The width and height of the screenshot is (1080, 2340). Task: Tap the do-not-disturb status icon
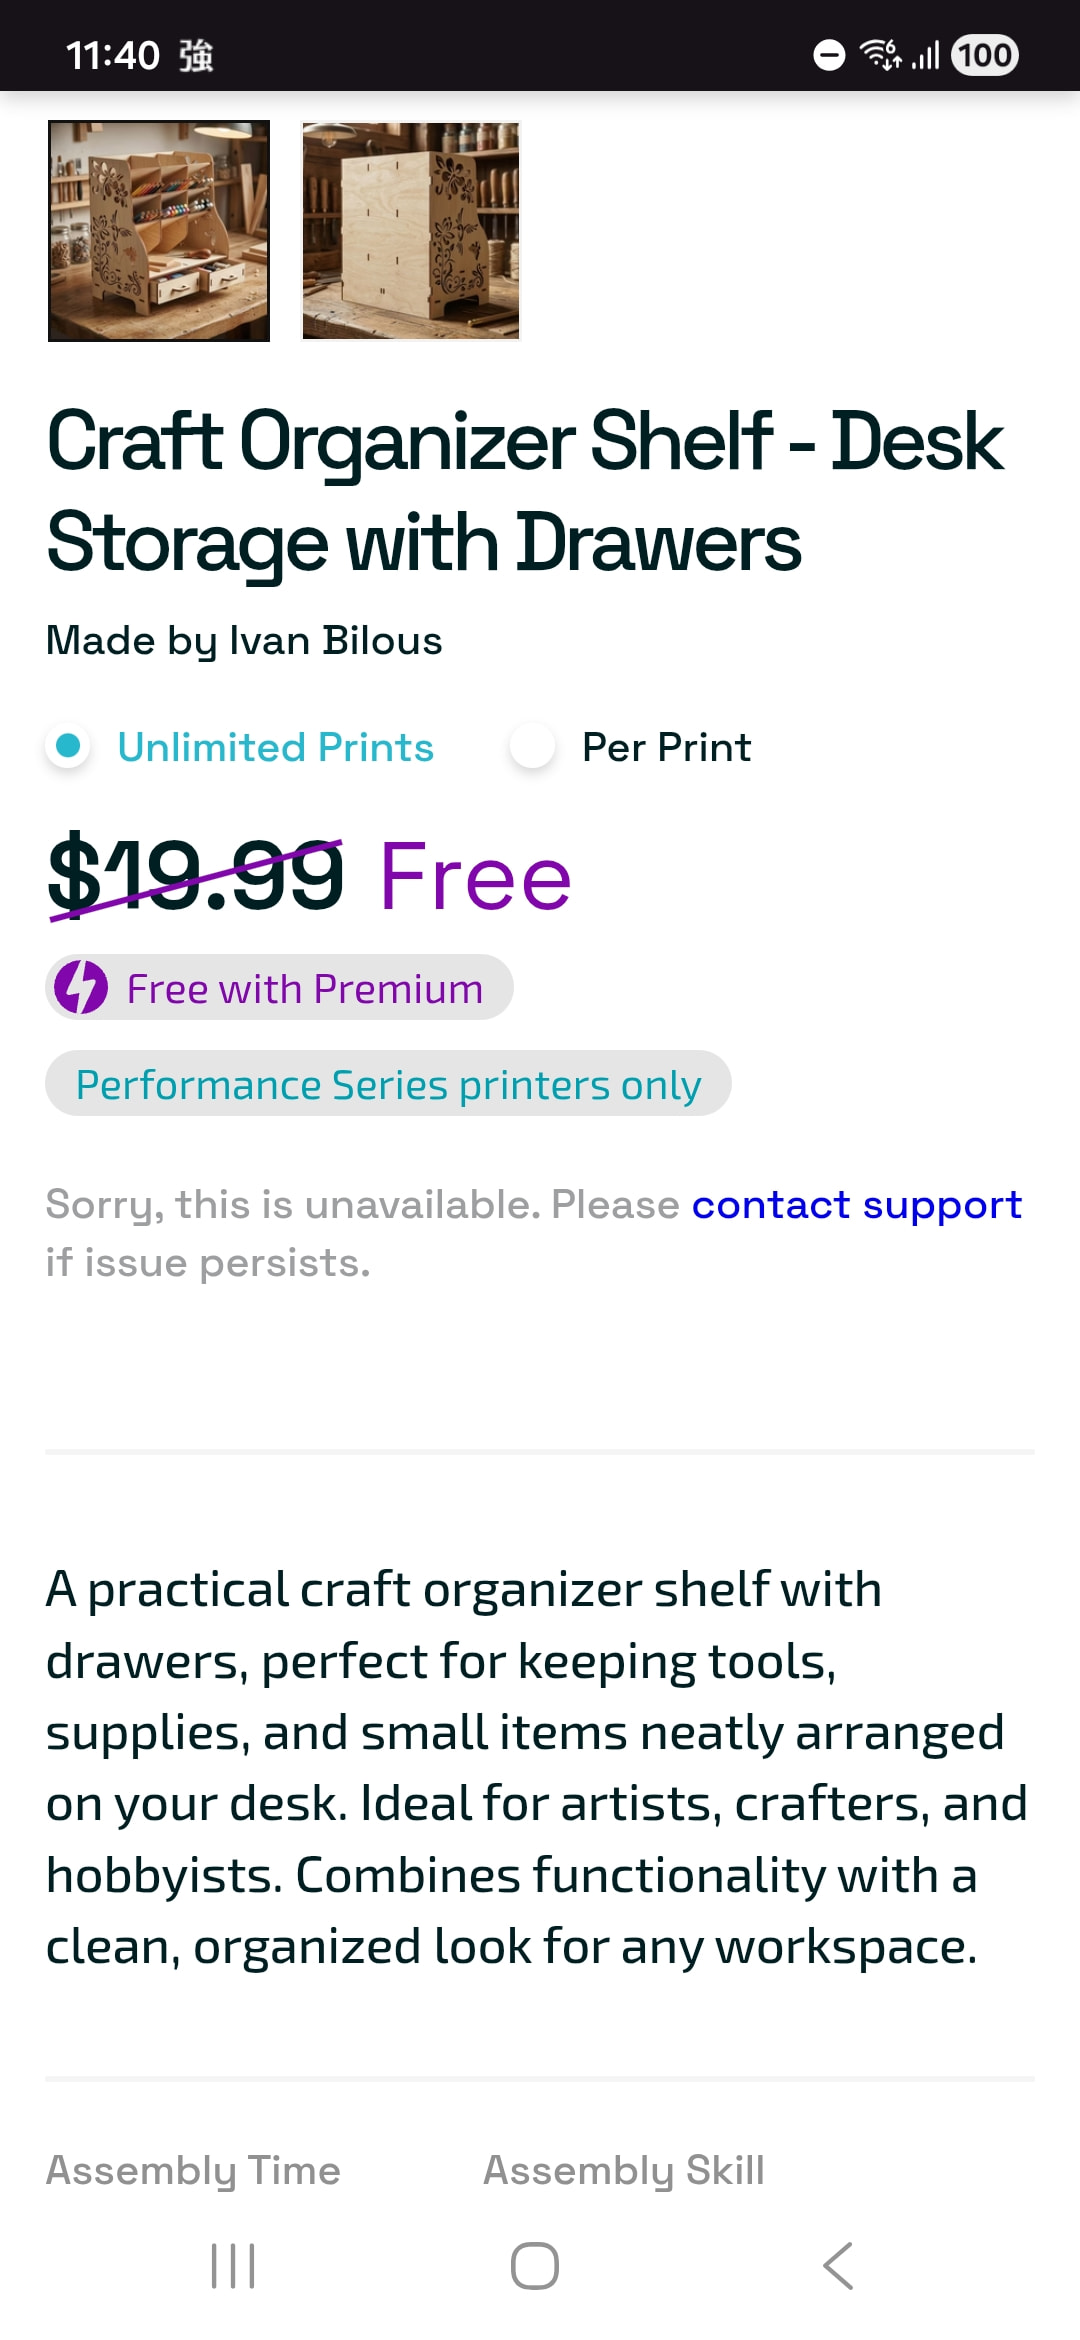coord(829,55)
